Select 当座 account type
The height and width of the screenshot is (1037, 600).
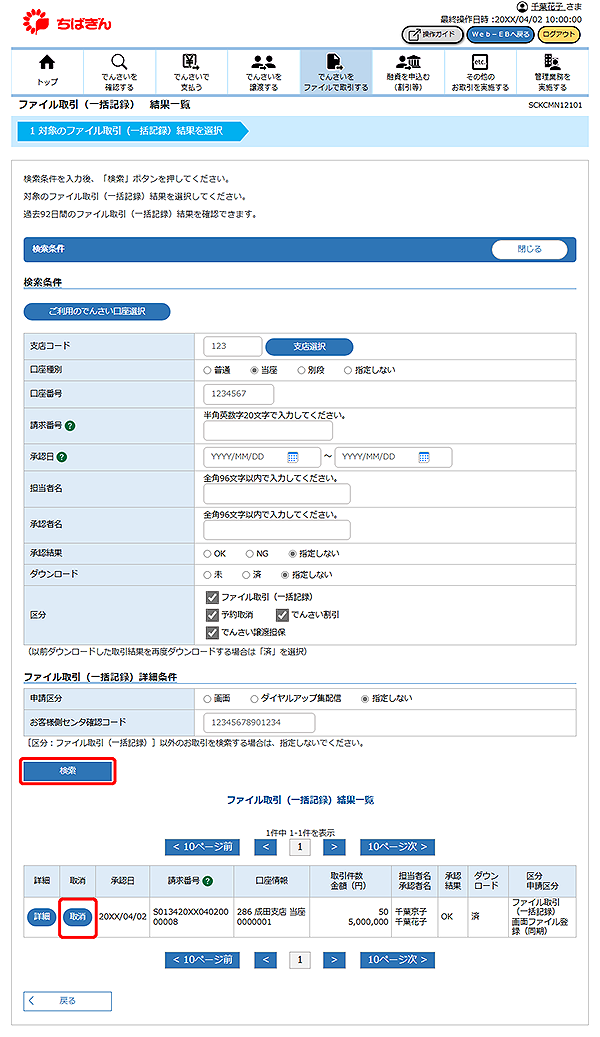point(254,370)
